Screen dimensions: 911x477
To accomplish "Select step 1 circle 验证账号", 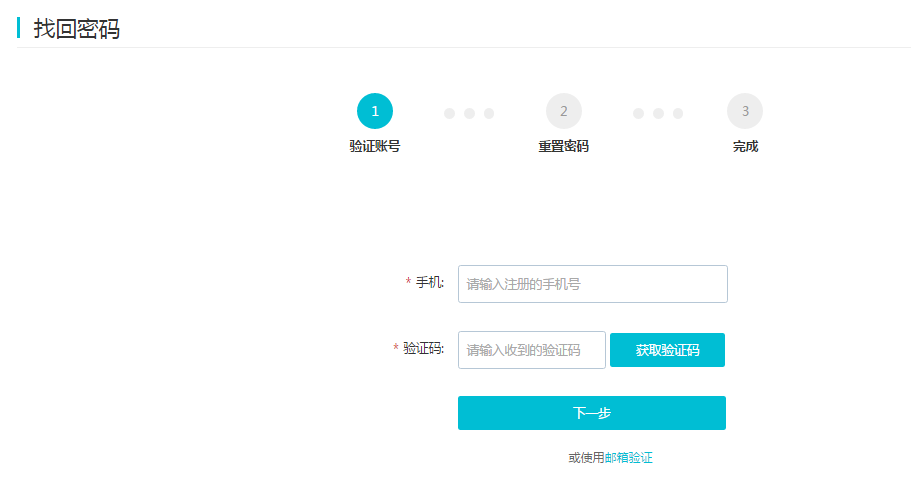I will 375,111.
